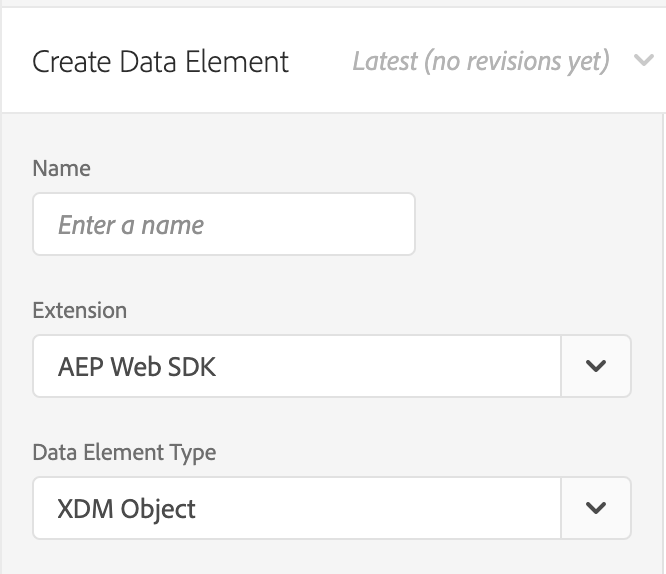Click empty space right of the Name field

coord(530,224)
